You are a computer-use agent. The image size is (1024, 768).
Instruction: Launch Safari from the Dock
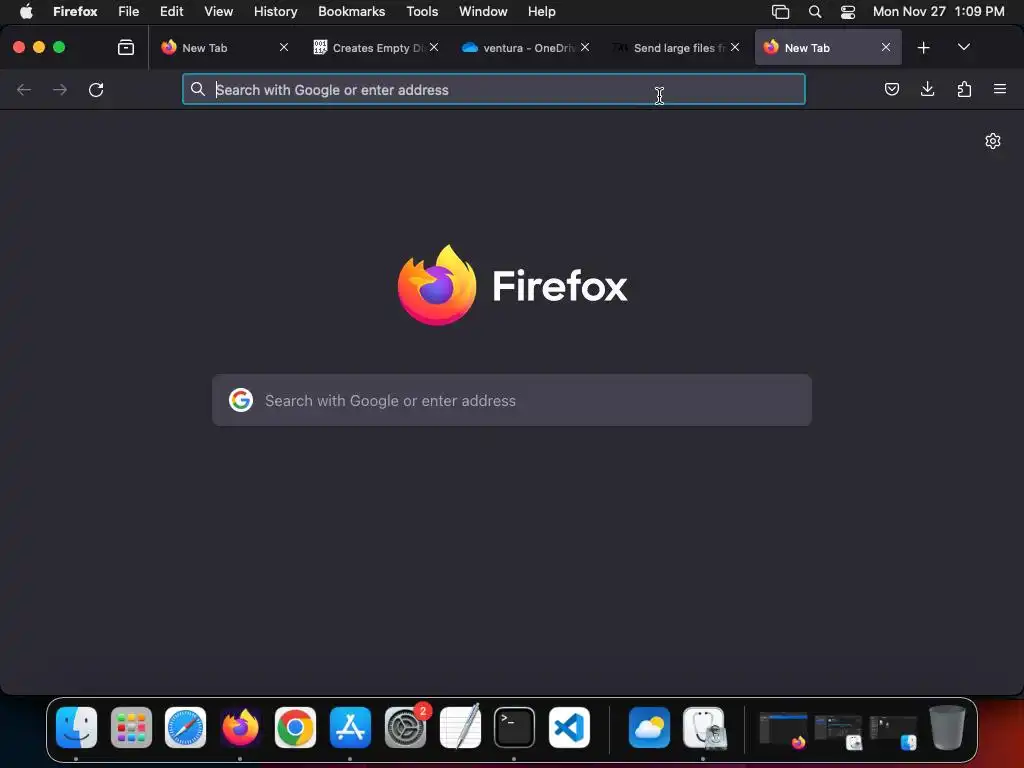point(185,727)
